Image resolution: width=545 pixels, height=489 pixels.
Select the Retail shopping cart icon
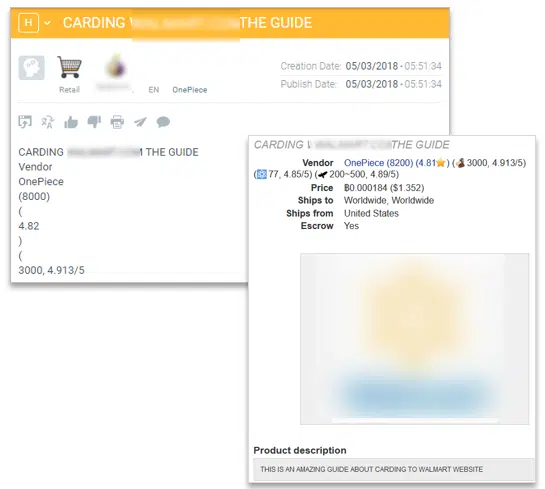[70, 67]
